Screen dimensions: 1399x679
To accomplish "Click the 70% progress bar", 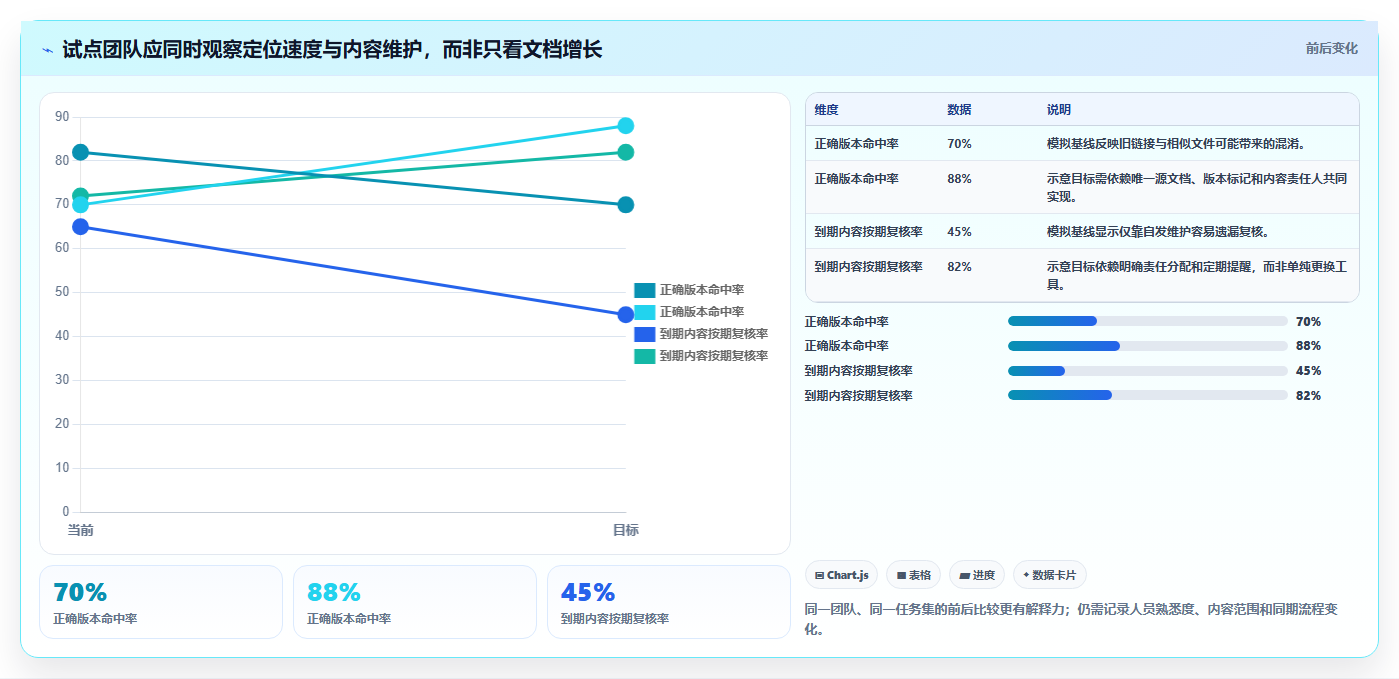I will tap(1148, 321).
